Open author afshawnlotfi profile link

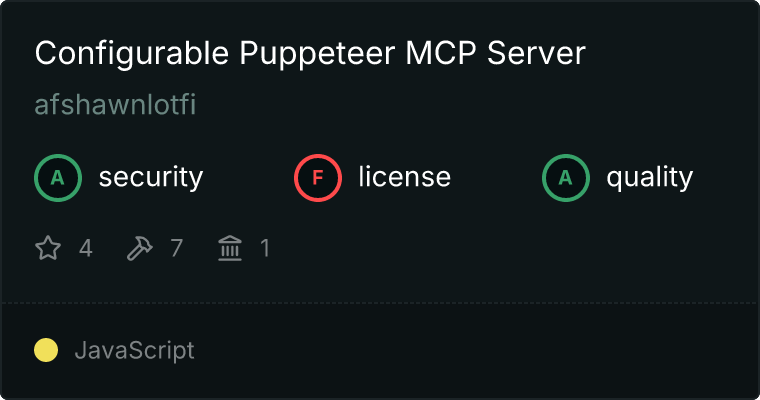click(x=115, y=104)
